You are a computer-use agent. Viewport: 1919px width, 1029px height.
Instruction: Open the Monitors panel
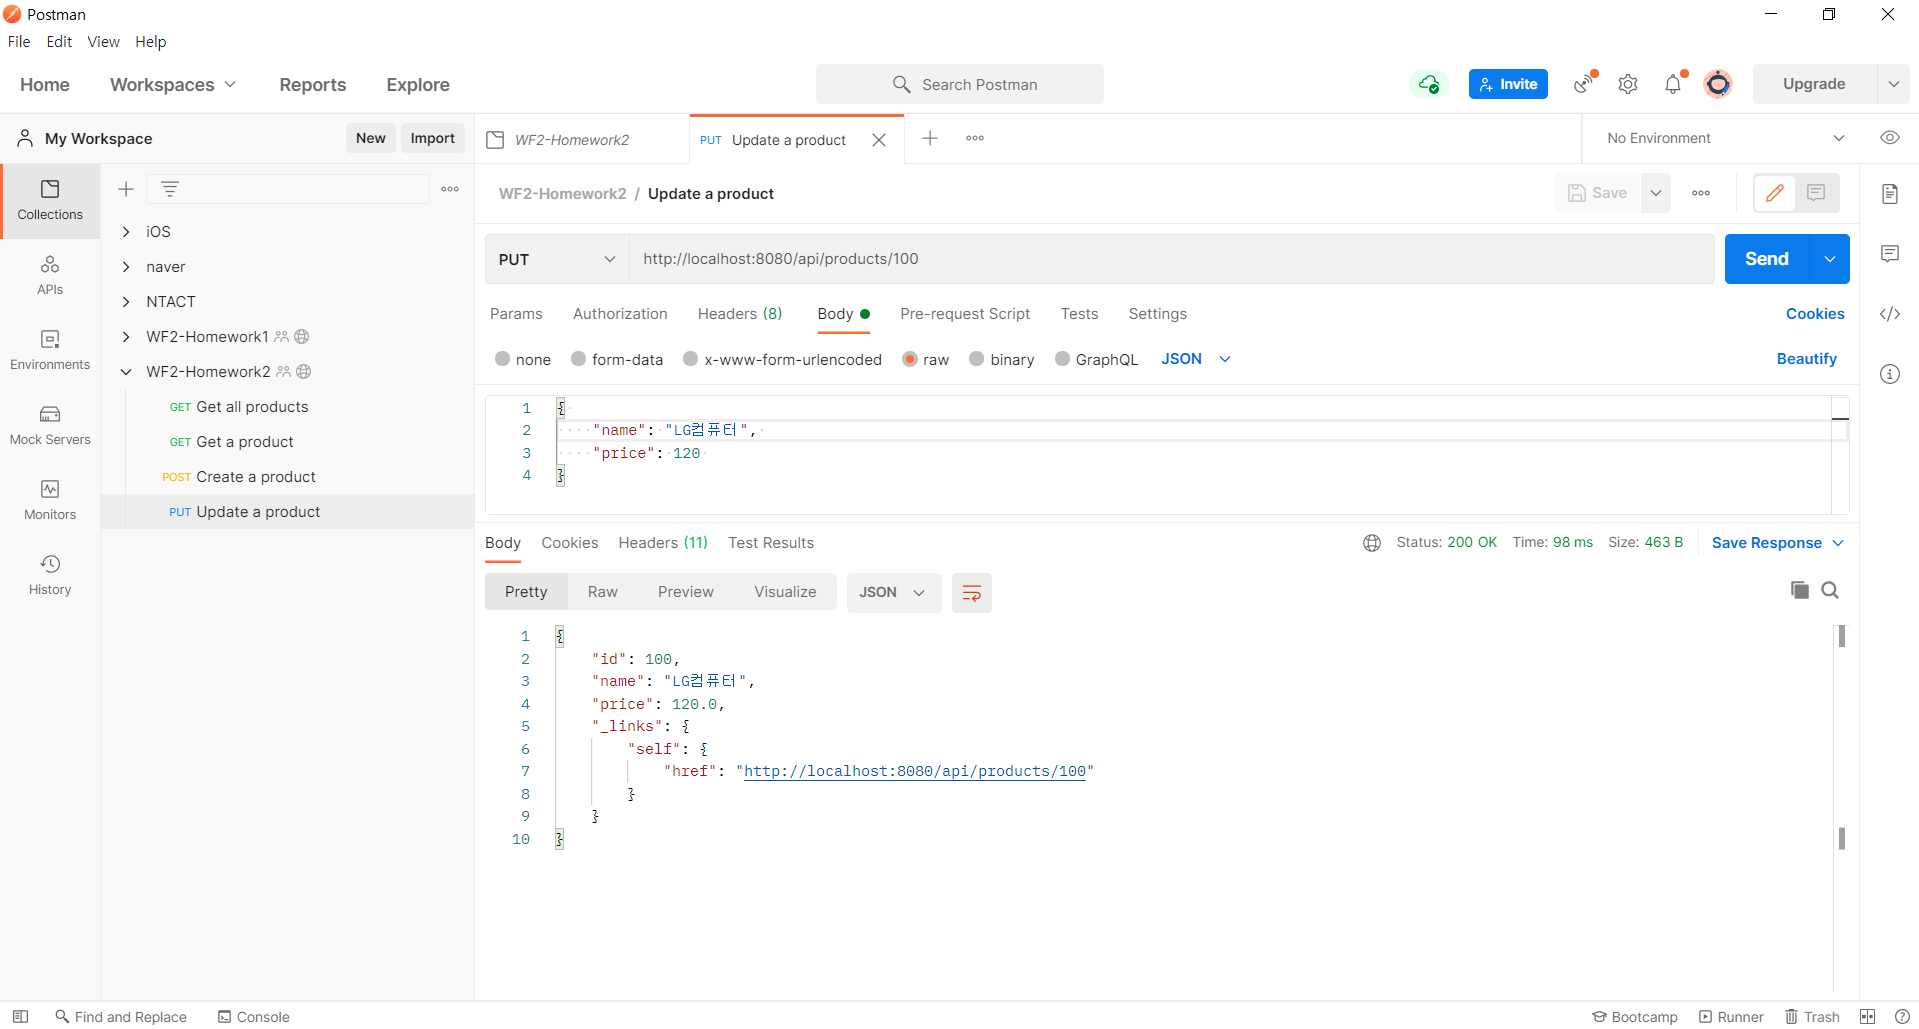coord(50,500)
